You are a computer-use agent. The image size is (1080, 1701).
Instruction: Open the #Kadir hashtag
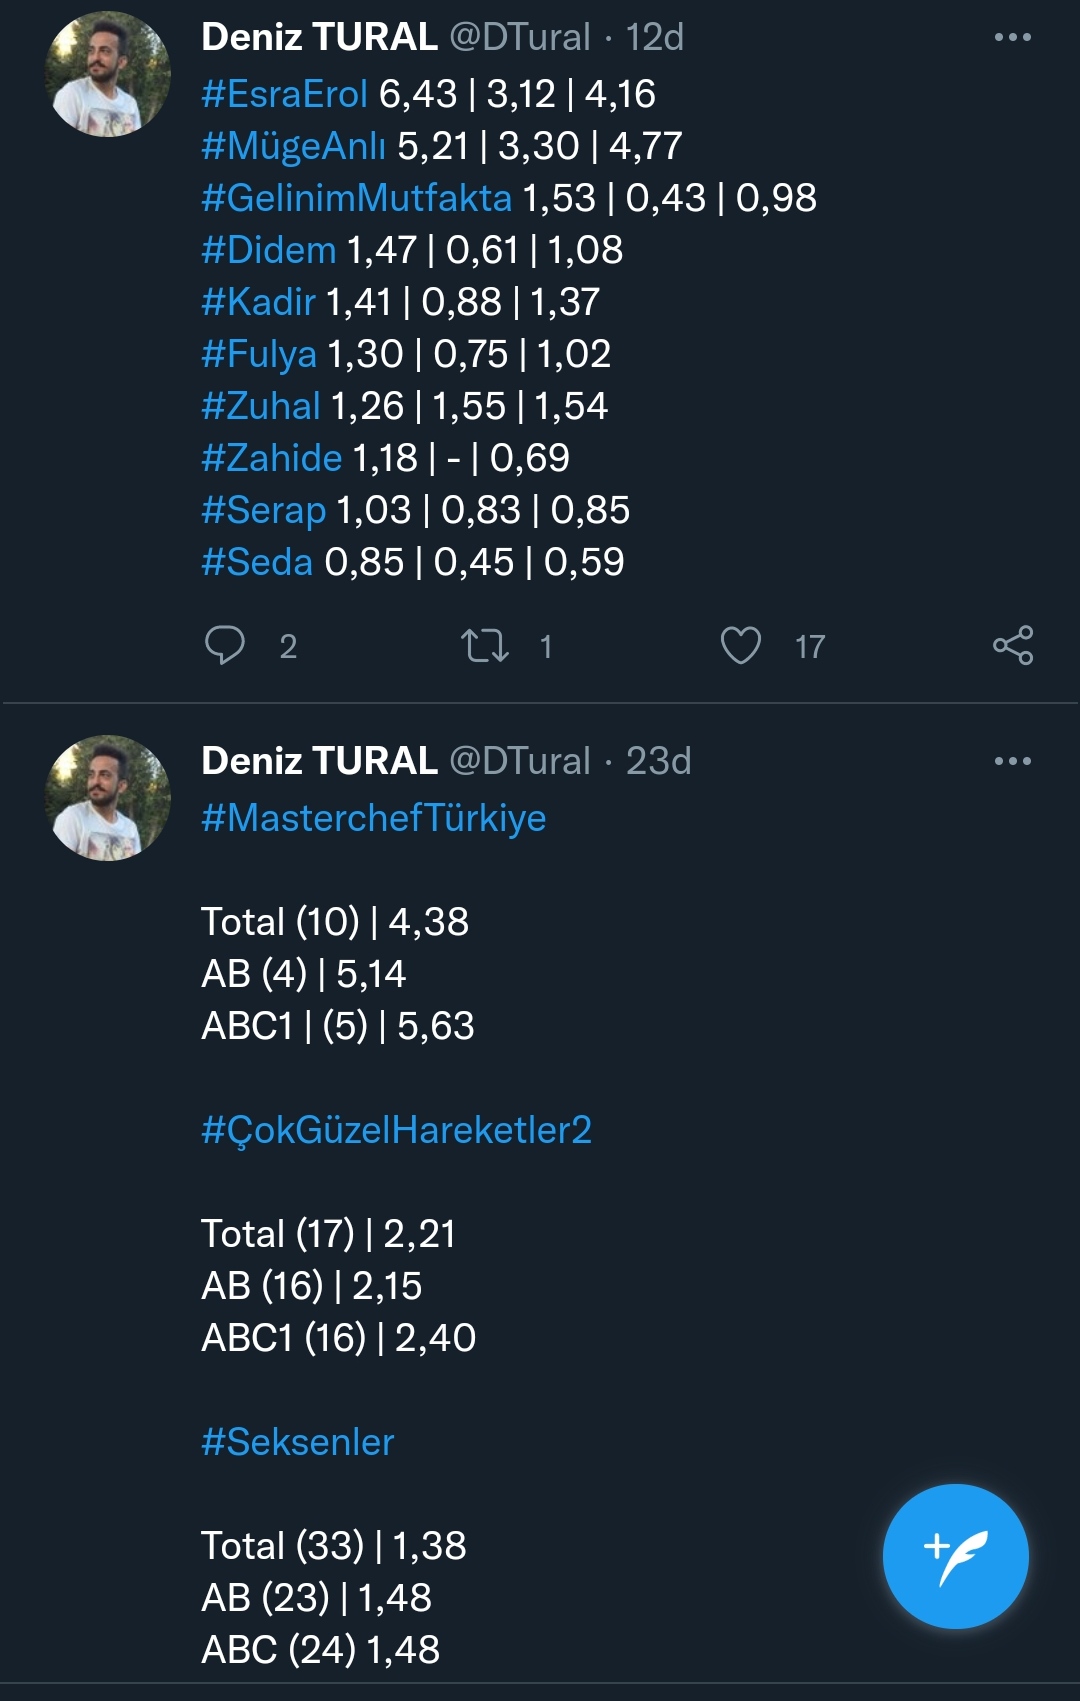pos(258,302)
